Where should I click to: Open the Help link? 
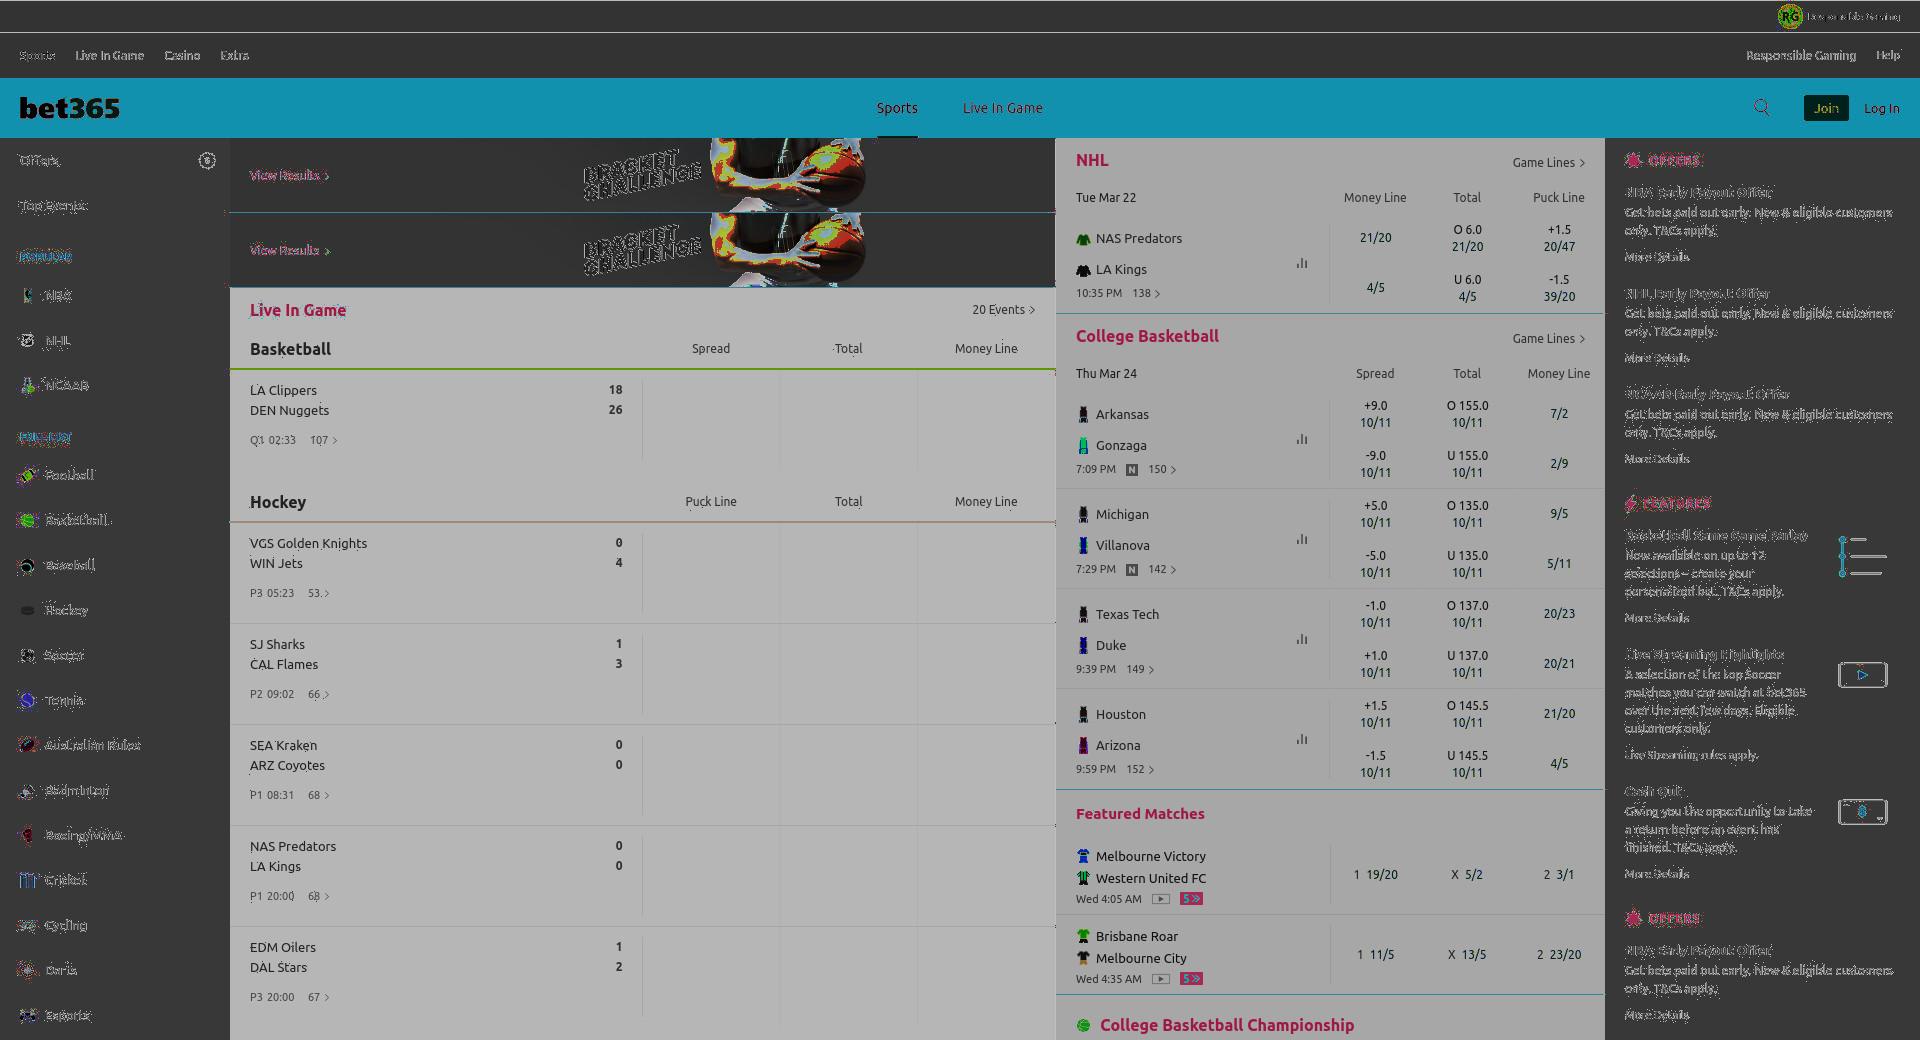pos(1888,55)
